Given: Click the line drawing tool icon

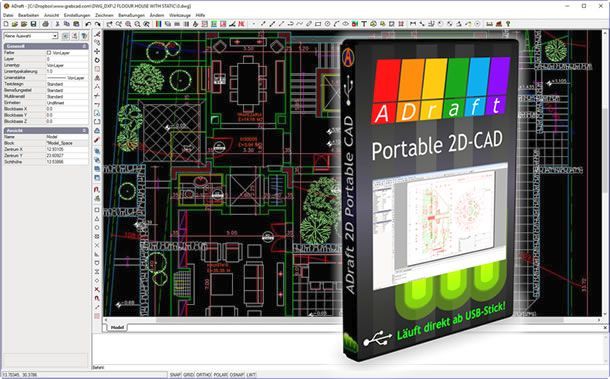Looking at the screenshot, I should (263, 24).
